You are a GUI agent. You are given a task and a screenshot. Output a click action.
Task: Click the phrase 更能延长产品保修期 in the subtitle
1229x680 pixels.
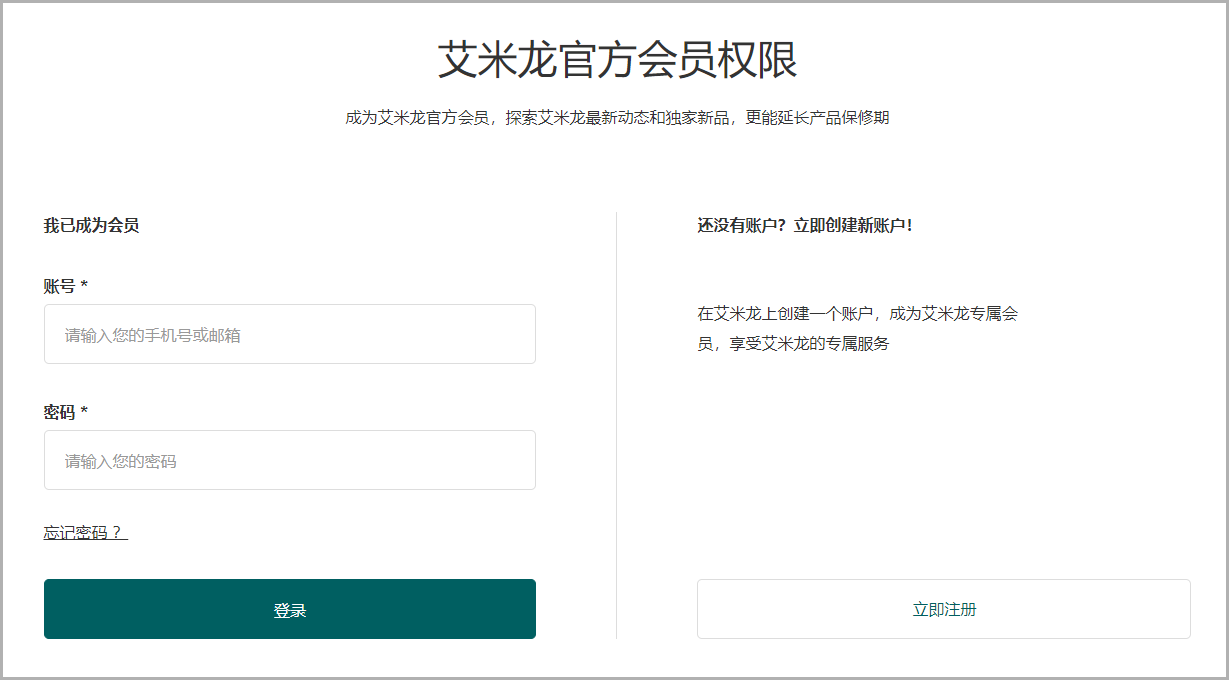click(817, 118)
